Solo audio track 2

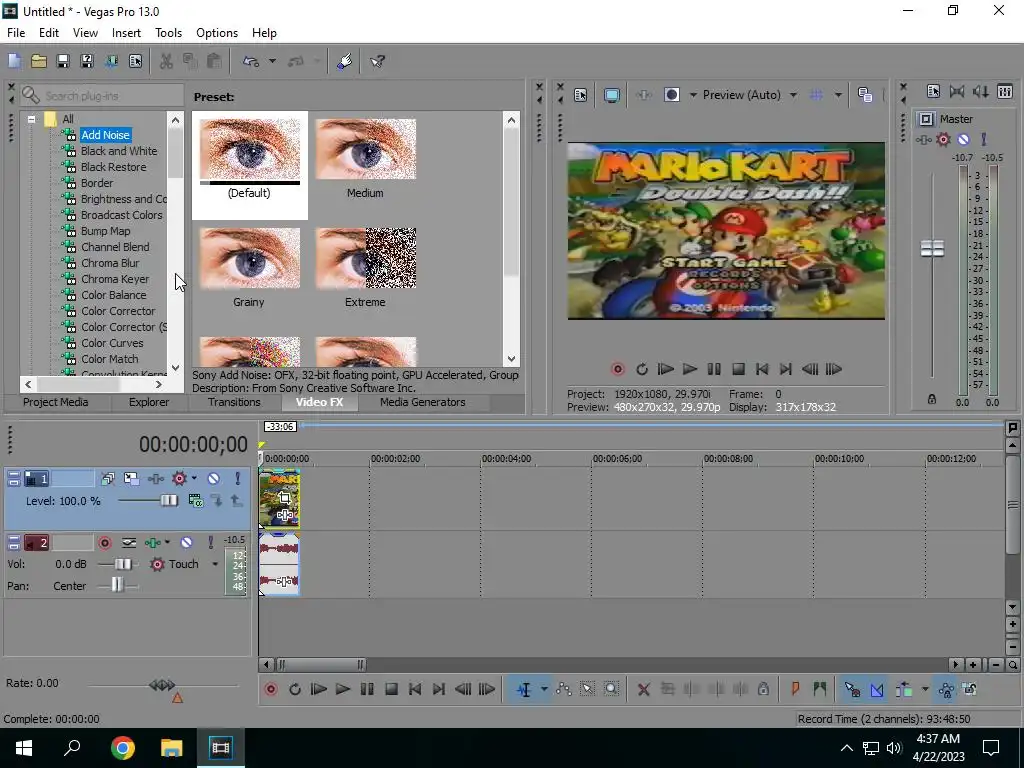point(210,543)
